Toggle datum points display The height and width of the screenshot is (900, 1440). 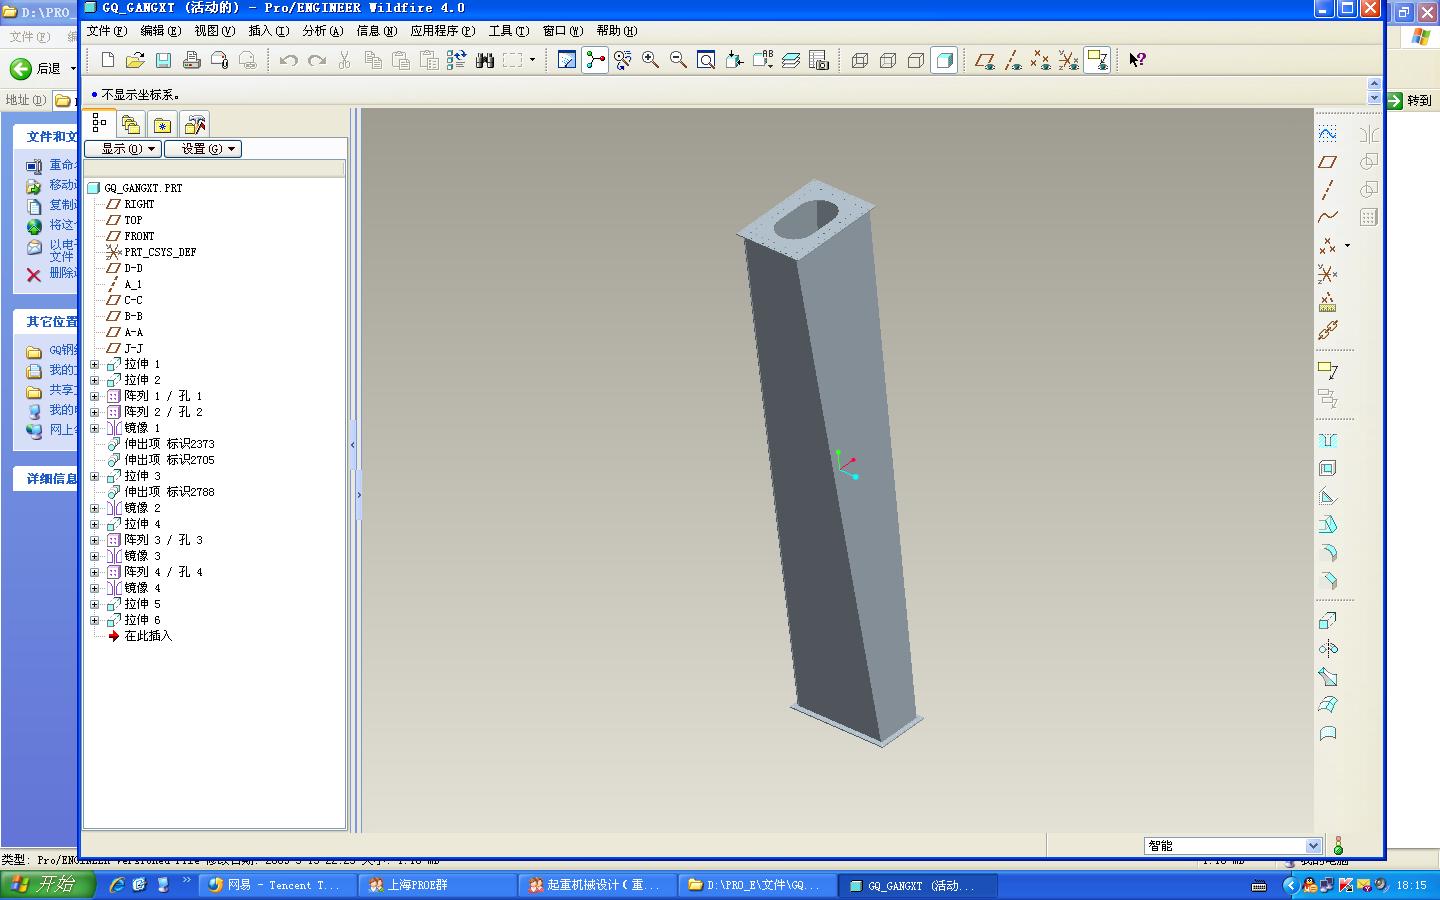pyautogui.click(x=1041, y=60)
